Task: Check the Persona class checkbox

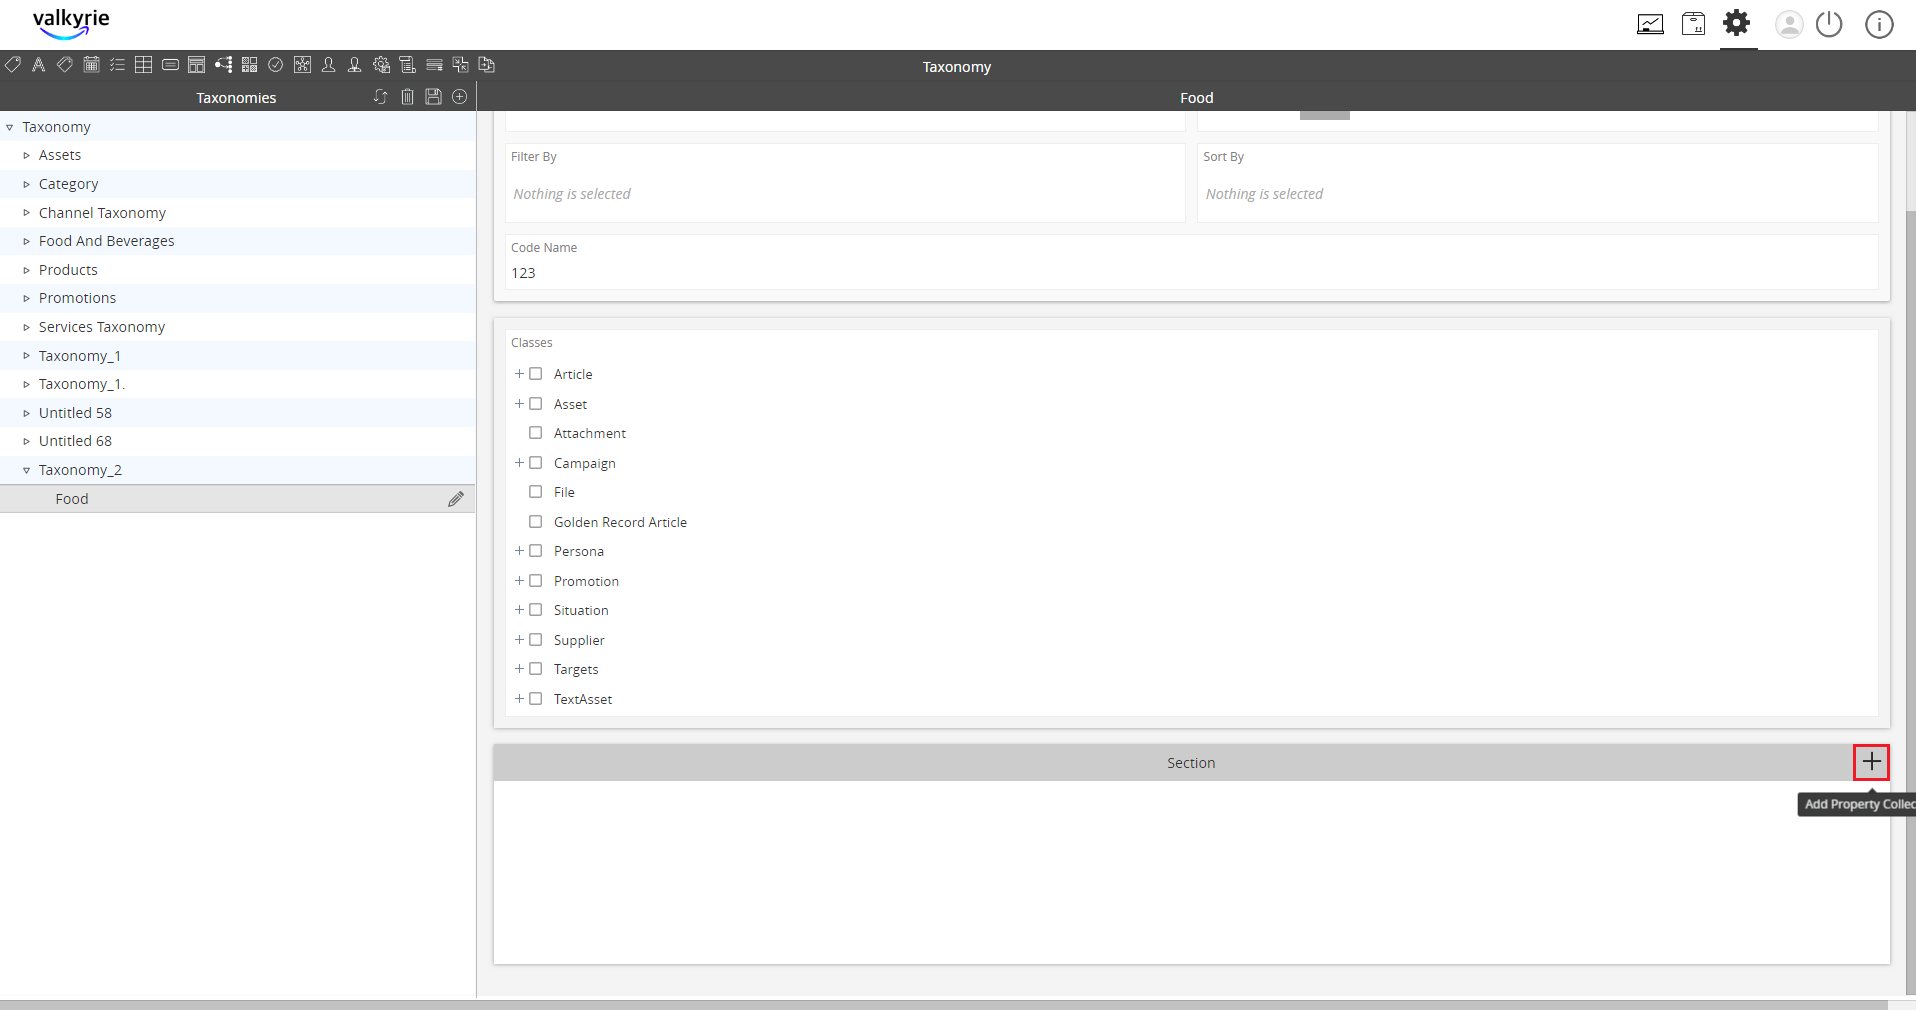Action: (x=536, y=551)
